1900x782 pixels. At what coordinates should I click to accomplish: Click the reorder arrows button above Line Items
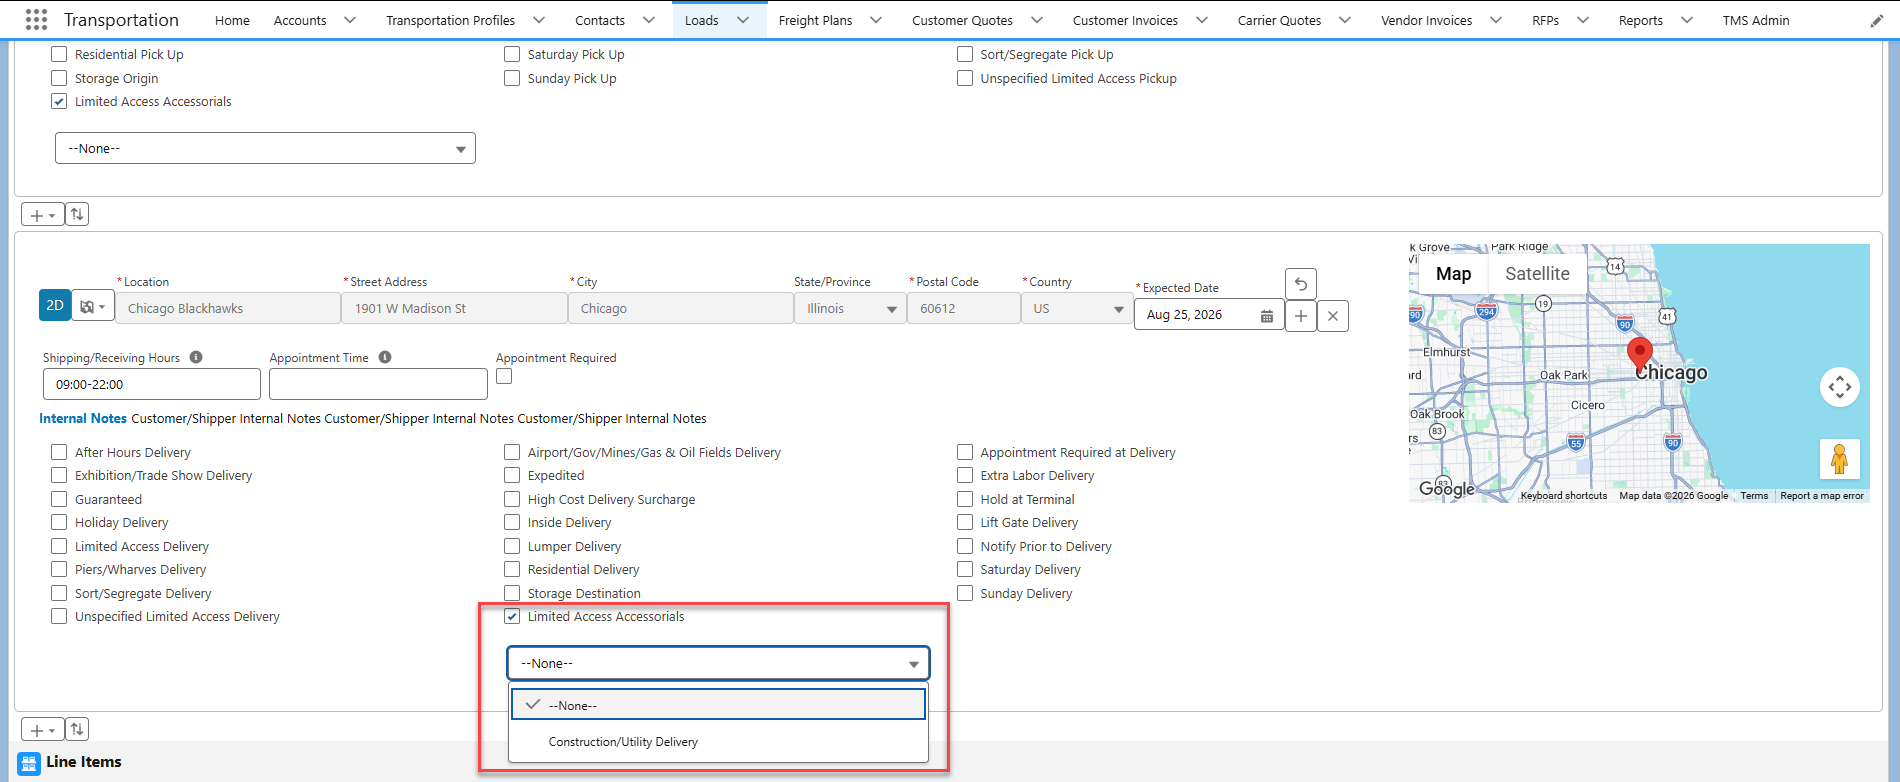[x=77, y=729]
